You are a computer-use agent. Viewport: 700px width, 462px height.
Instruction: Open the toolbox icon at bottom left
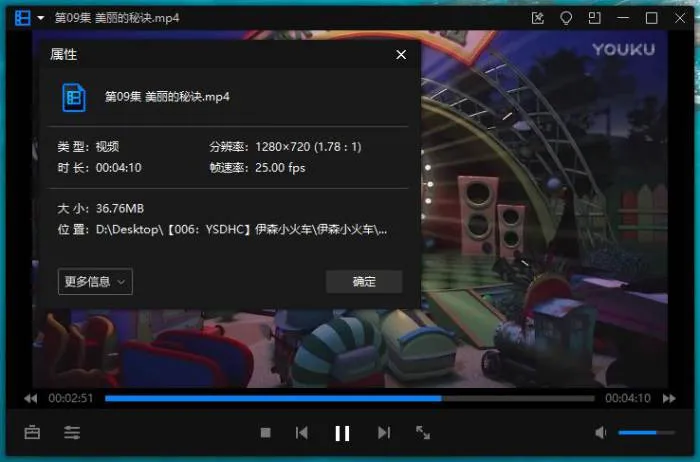click(32, 432)
